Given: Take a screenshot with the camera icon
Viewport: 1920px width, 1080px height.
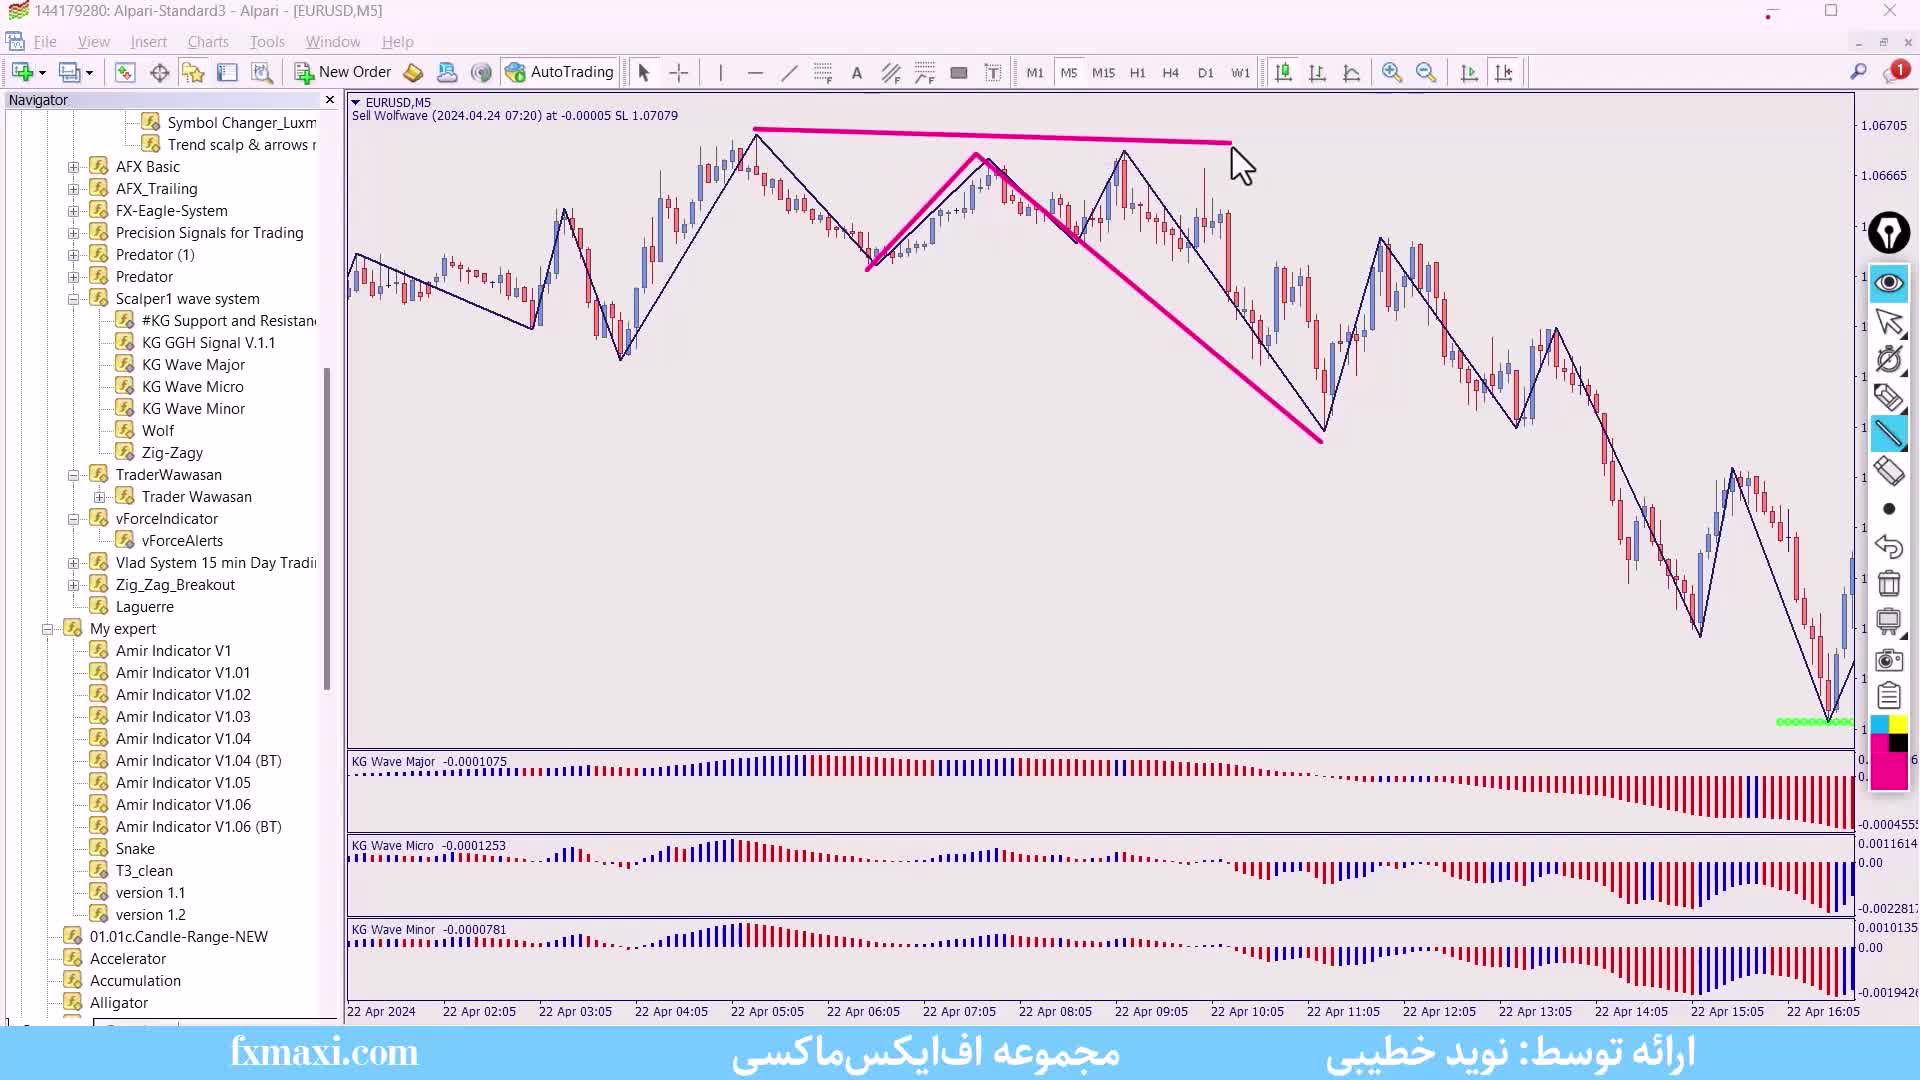Looking at the screenshot, I should click(x=1888, y=659).
